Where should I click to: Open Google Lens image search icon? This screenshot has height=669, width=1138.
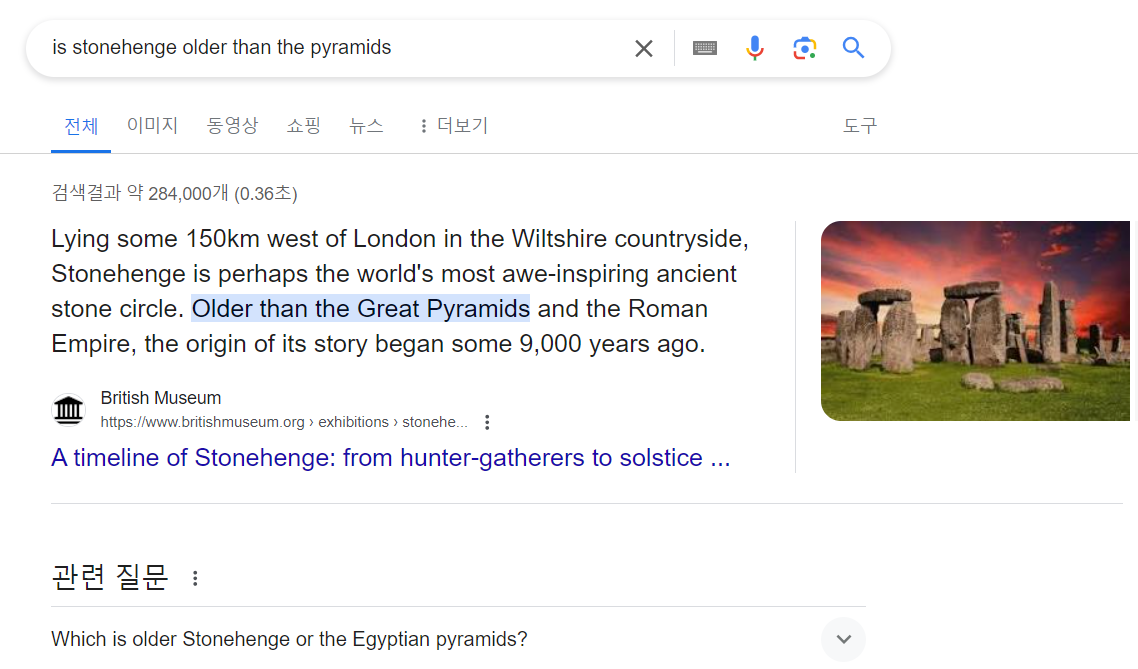pyautogui.click(x=804, y=48)
